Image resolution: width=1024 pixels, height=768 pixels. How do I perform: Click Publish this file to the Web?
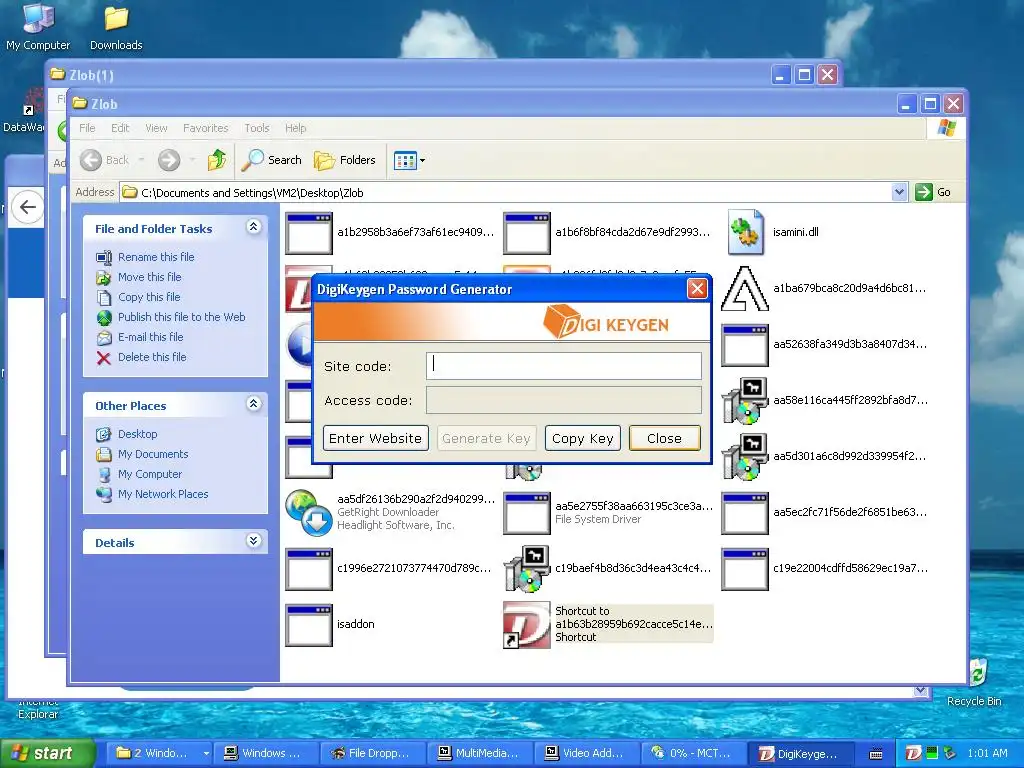coord(182,317)
